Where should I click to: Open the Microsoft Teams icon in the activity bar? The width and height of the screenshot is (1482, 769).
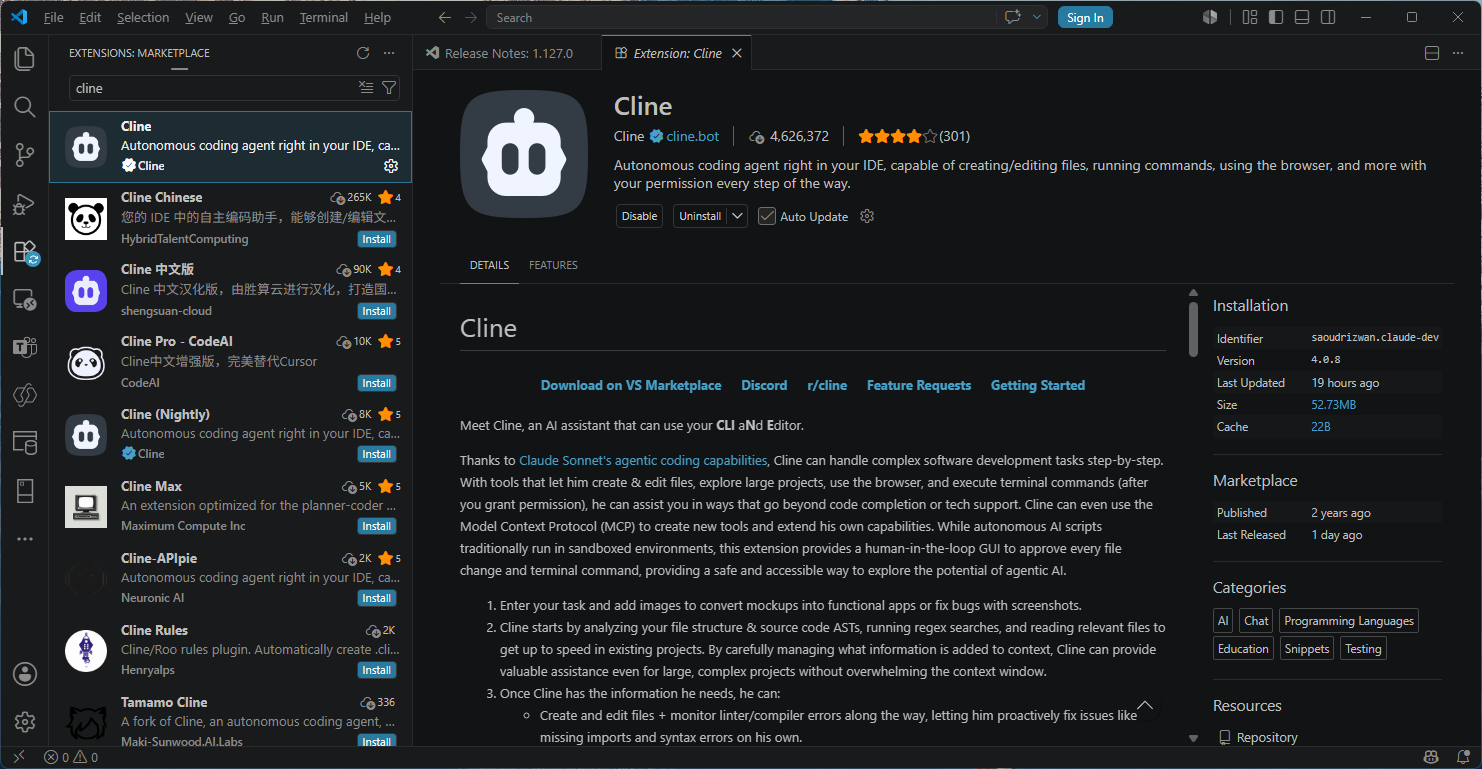(25, 347)
